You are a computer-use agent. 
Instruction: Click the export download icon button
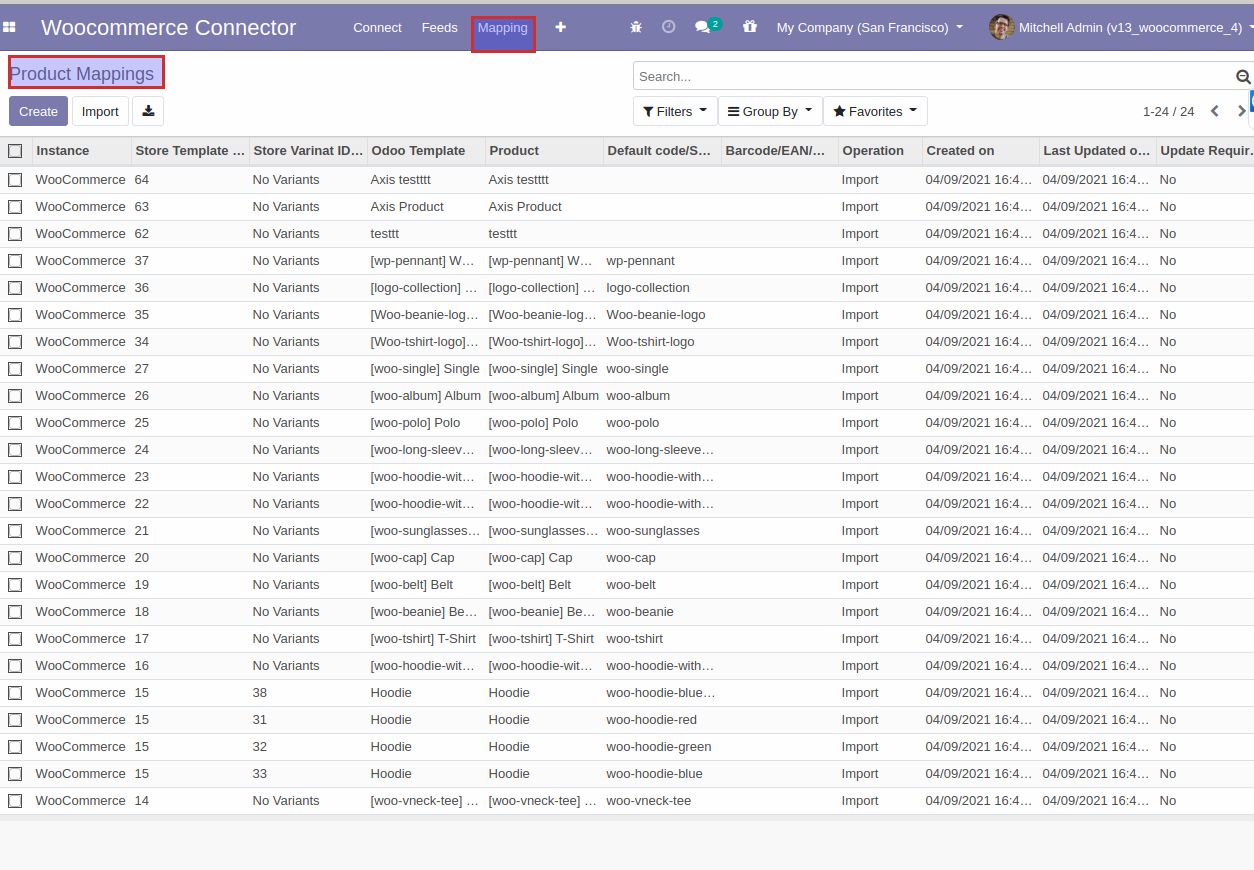[x=148, y=111]
